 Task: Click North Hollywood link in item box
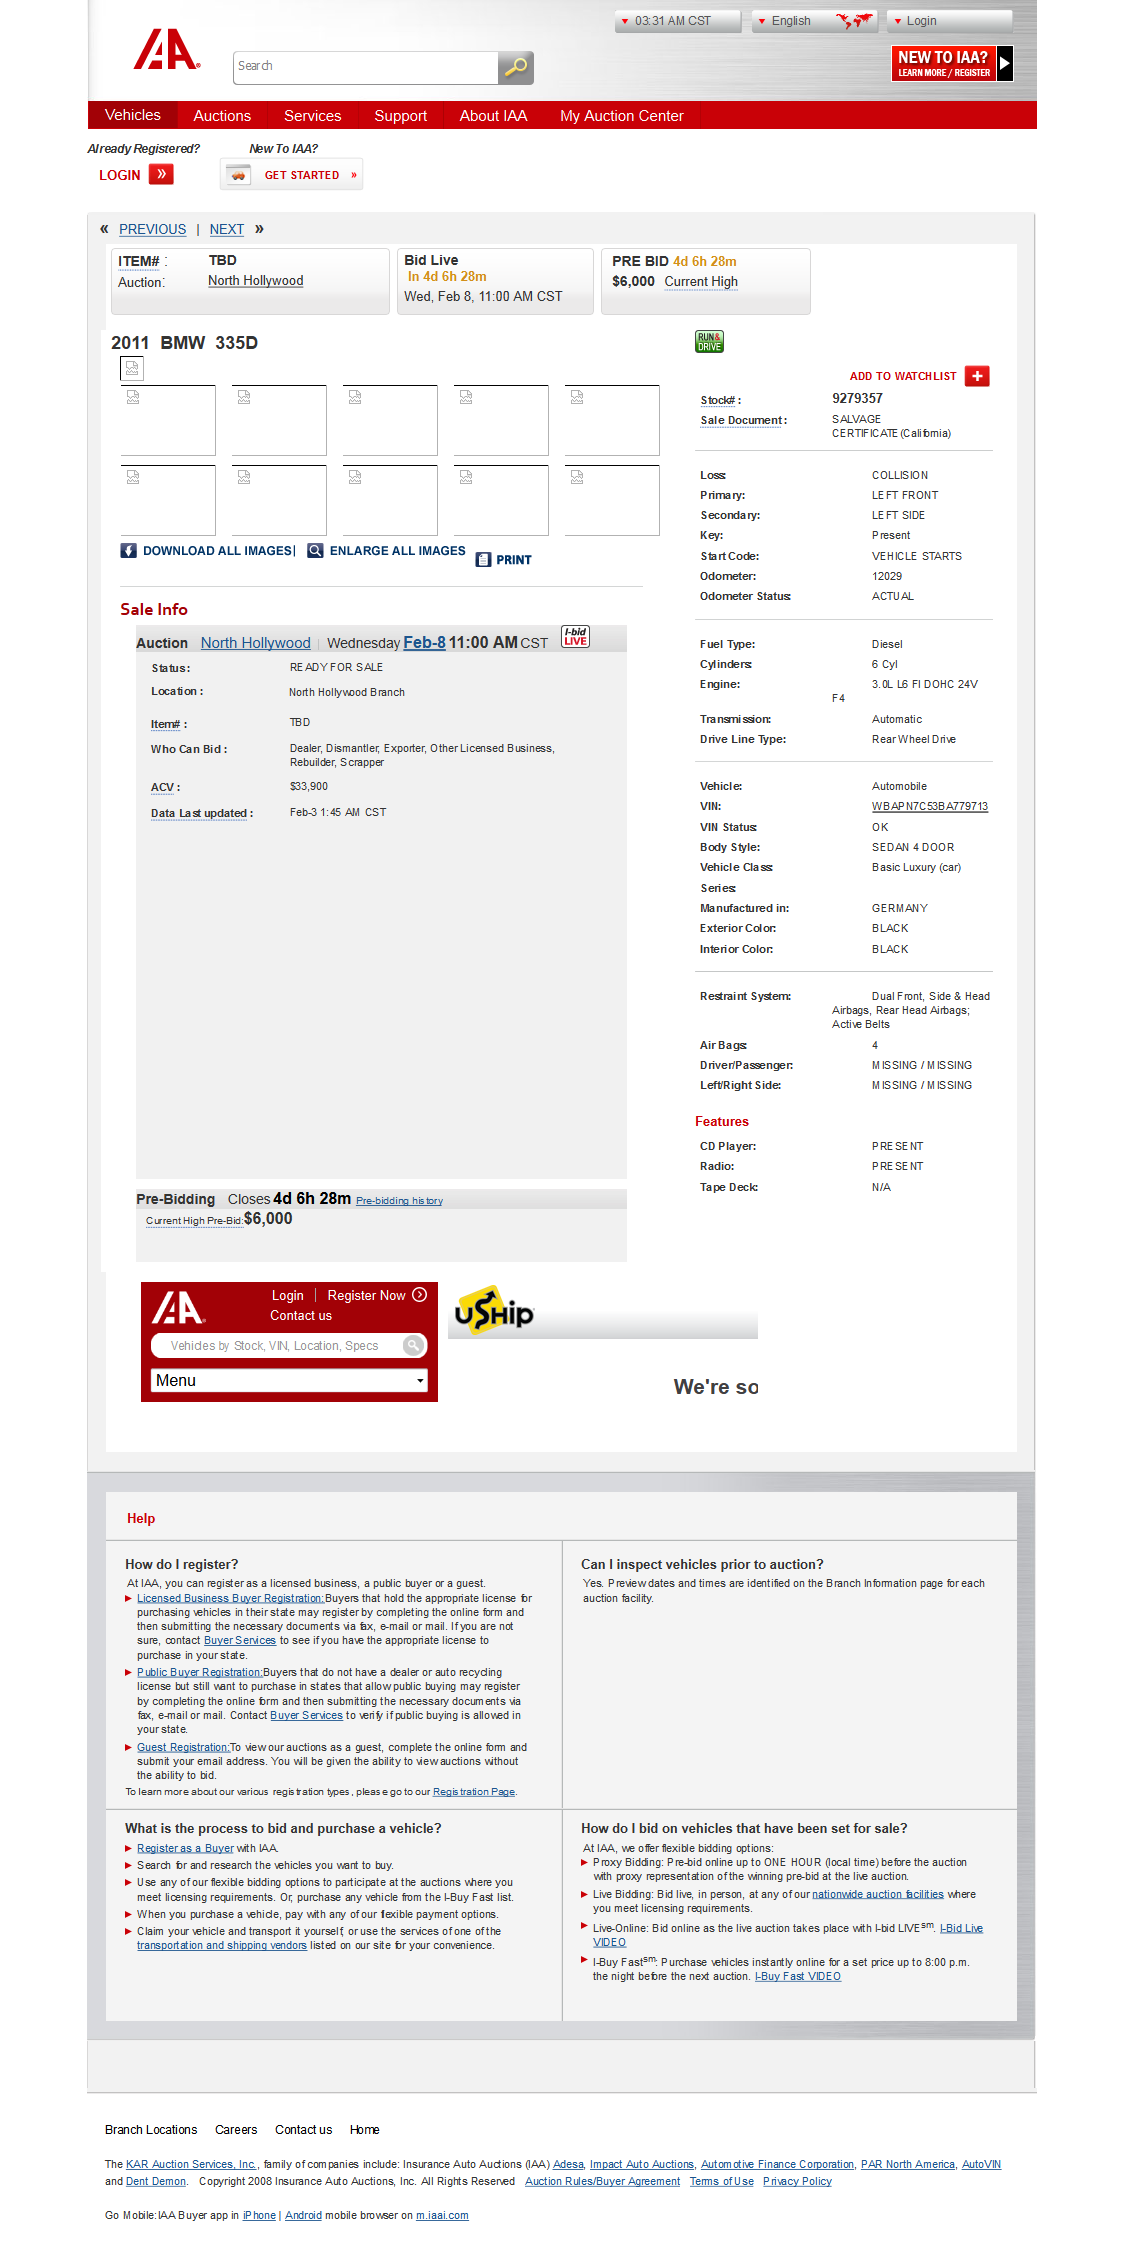point(256,281)
